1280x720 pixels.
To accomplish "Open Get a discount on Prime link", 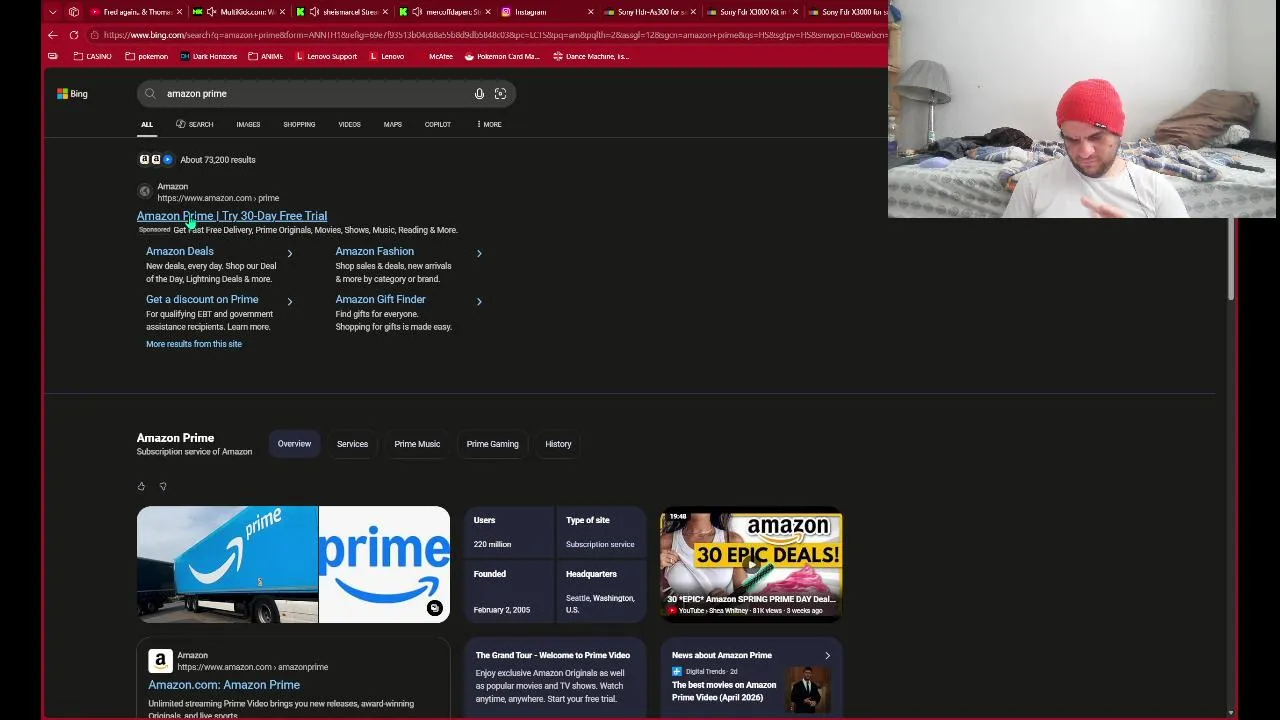I will coord(202,300).
